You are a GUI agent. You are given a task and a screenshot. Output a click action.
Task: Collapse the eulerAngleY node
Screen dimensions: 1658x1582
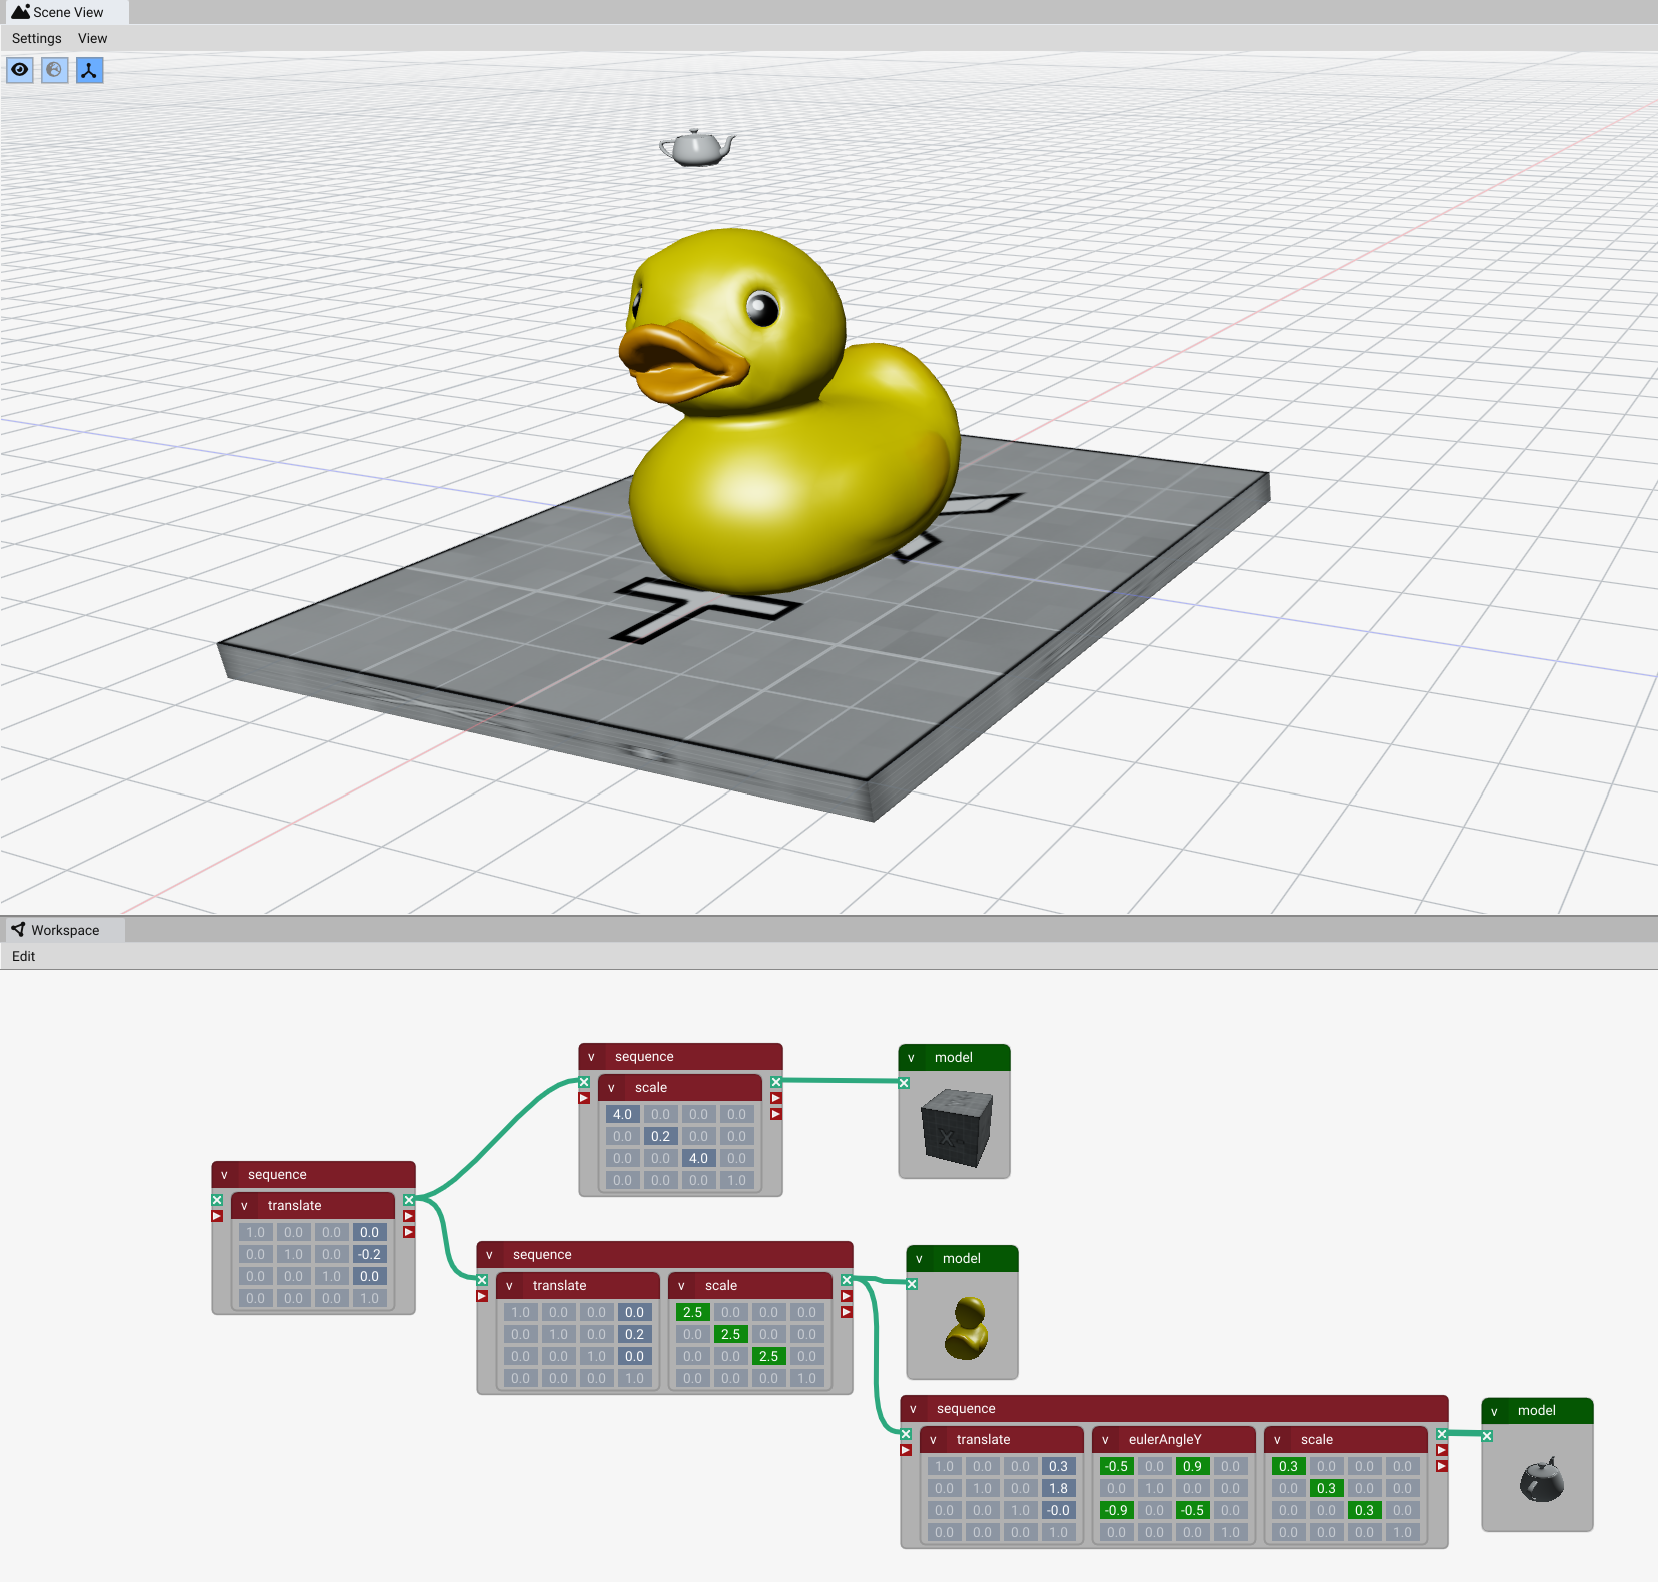coord(1105,1440)
